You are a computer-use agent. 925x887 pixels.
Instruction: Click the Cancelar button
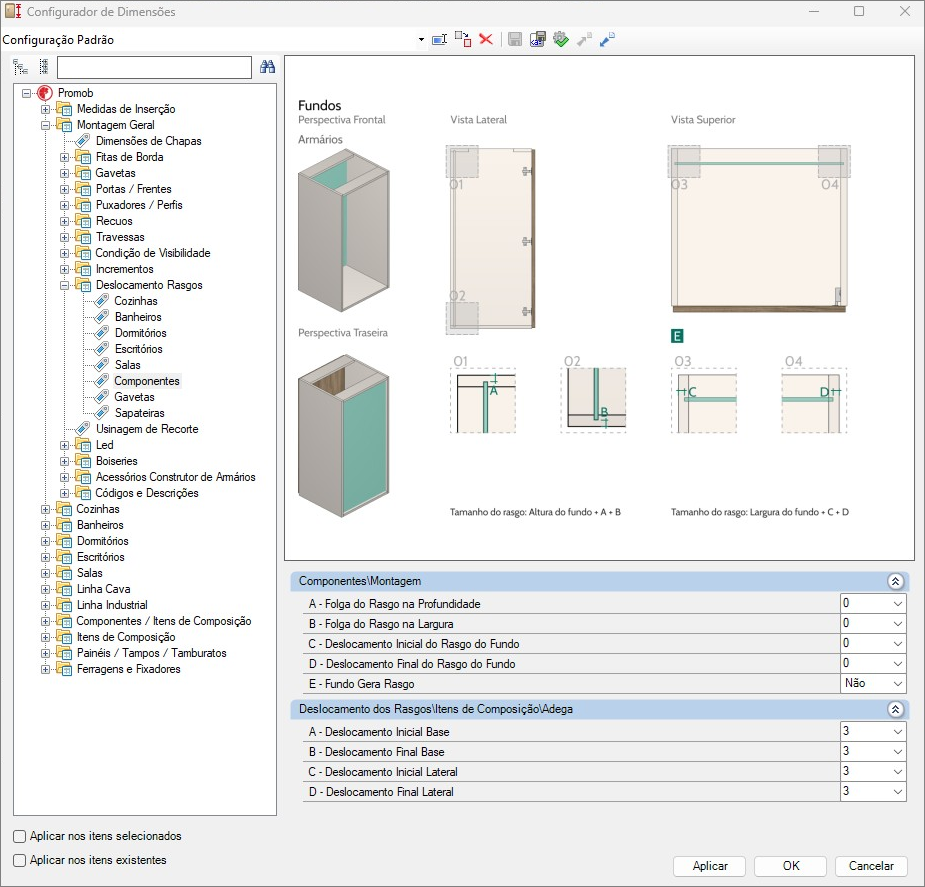coord(870,866)
